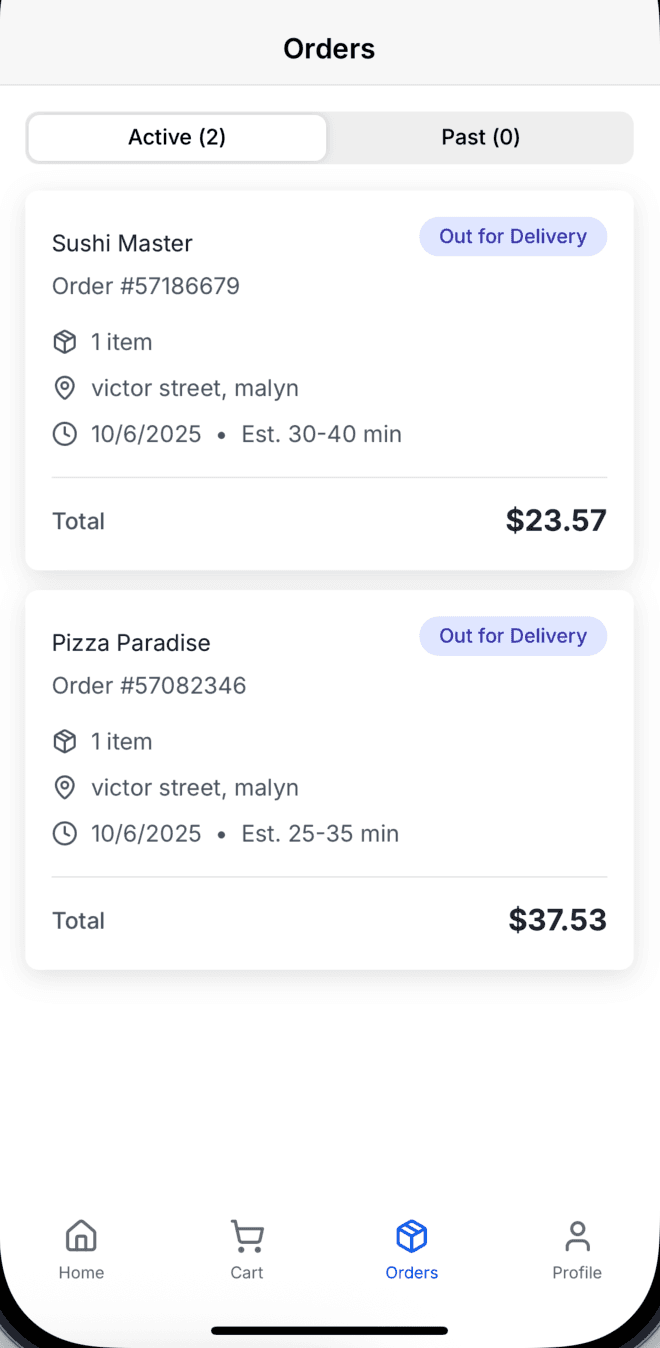Click the Sushi Master order card
This screenshot has height=1348, width=660.
tap(330, 380)
